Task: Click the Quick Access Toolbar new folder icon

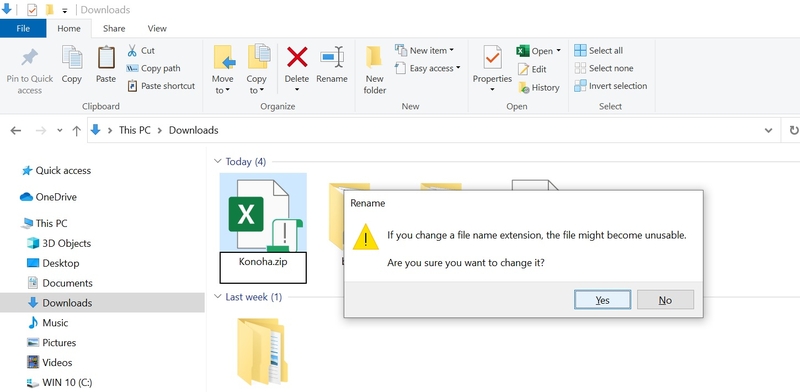Action: click(49, 10)
